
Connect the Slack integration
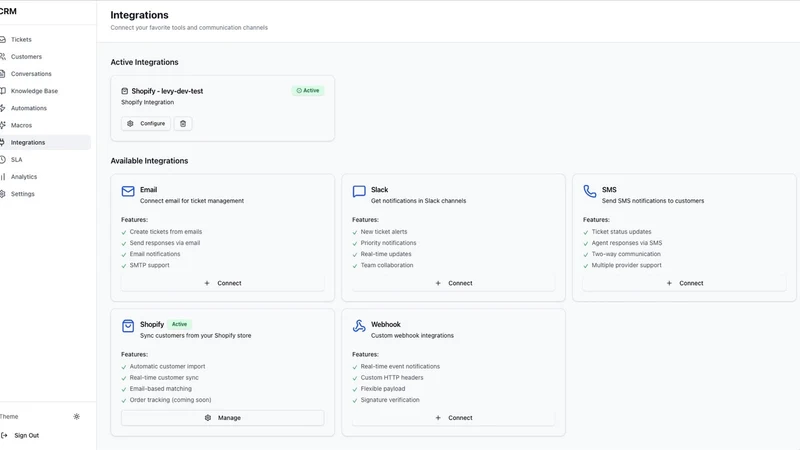454,283
